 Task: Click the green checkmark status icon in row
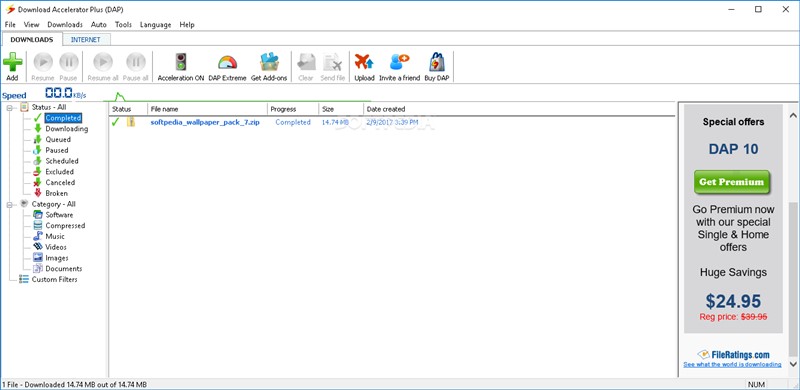pos(115,122)
